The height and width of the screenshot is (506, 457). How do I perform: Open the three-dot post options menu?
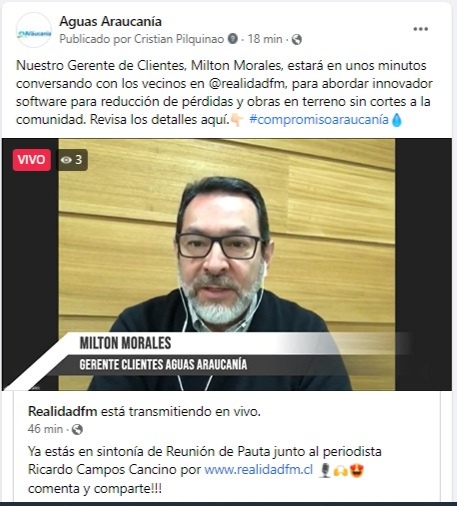420,29
